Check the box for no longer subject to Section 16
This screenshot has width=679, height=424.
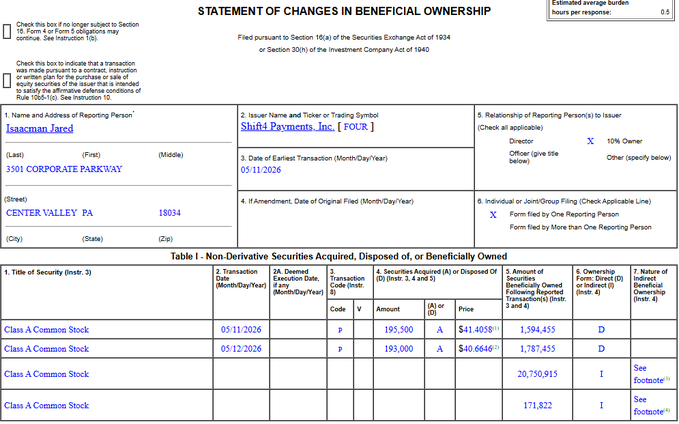click(7, 32)
